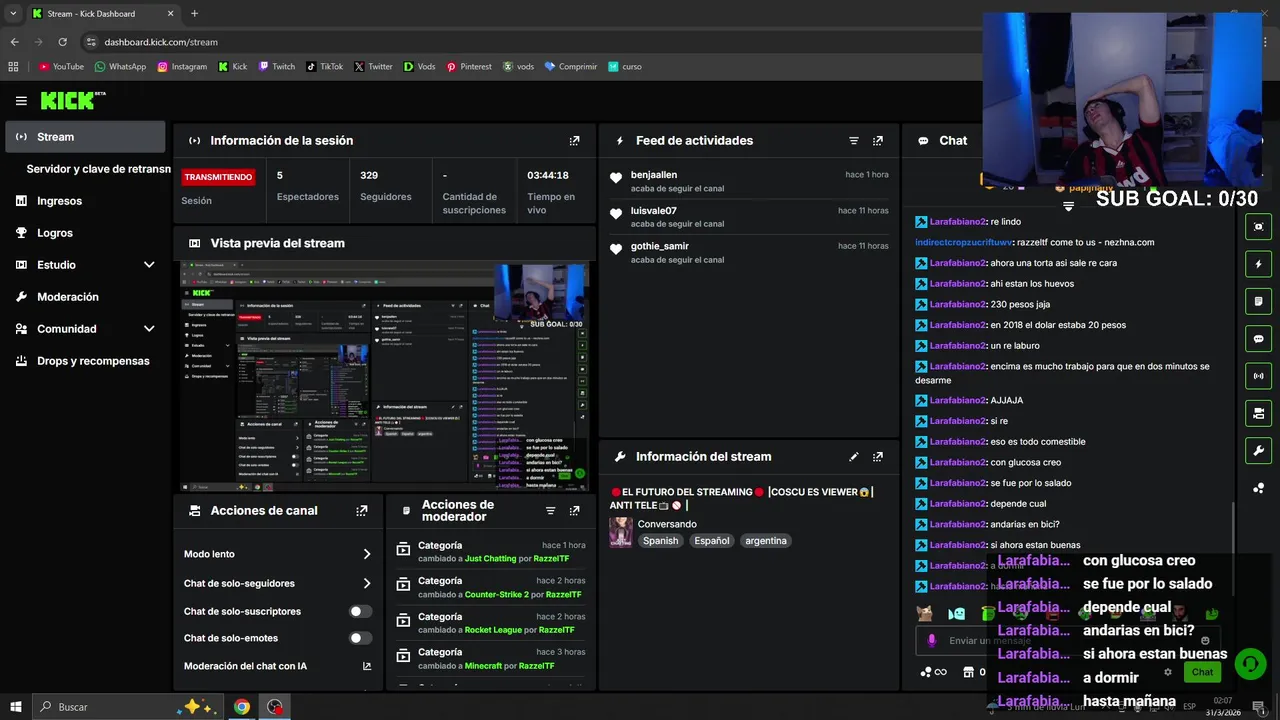The width and height of the screenshot is (1280, 720).
Task: Pop out the Acciones de canal panel
Action: tap(362, 511)
